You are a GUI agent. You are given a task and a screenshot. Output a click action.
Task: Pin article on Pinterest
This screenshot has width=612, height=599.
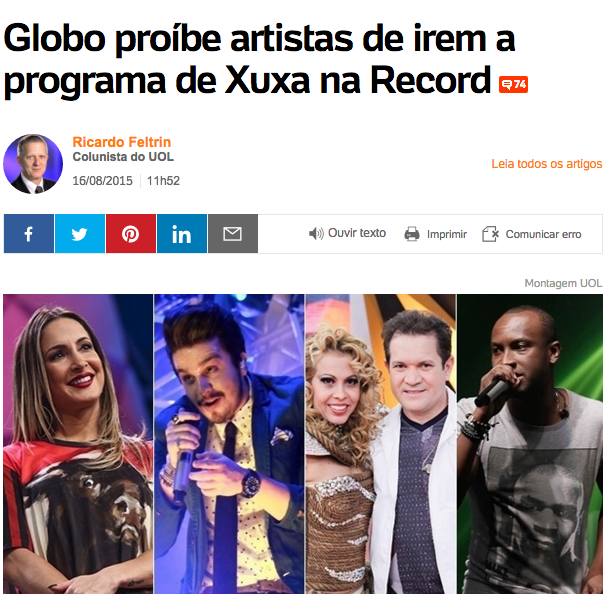[x=131, y=233]
